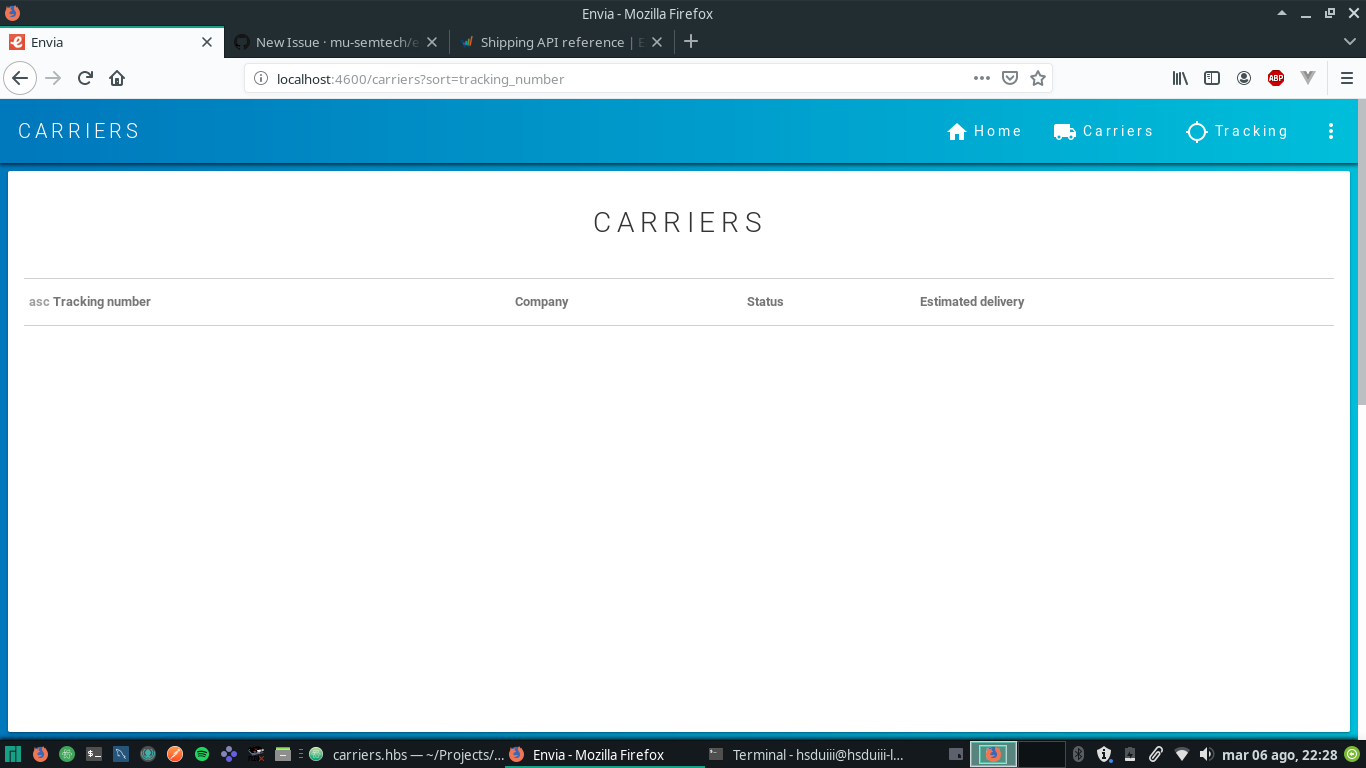Image resolution: width=1366 pixels, height=768 pixels.
Task: Open the Spotify taskbar launcher
Action: coord(202,755)
